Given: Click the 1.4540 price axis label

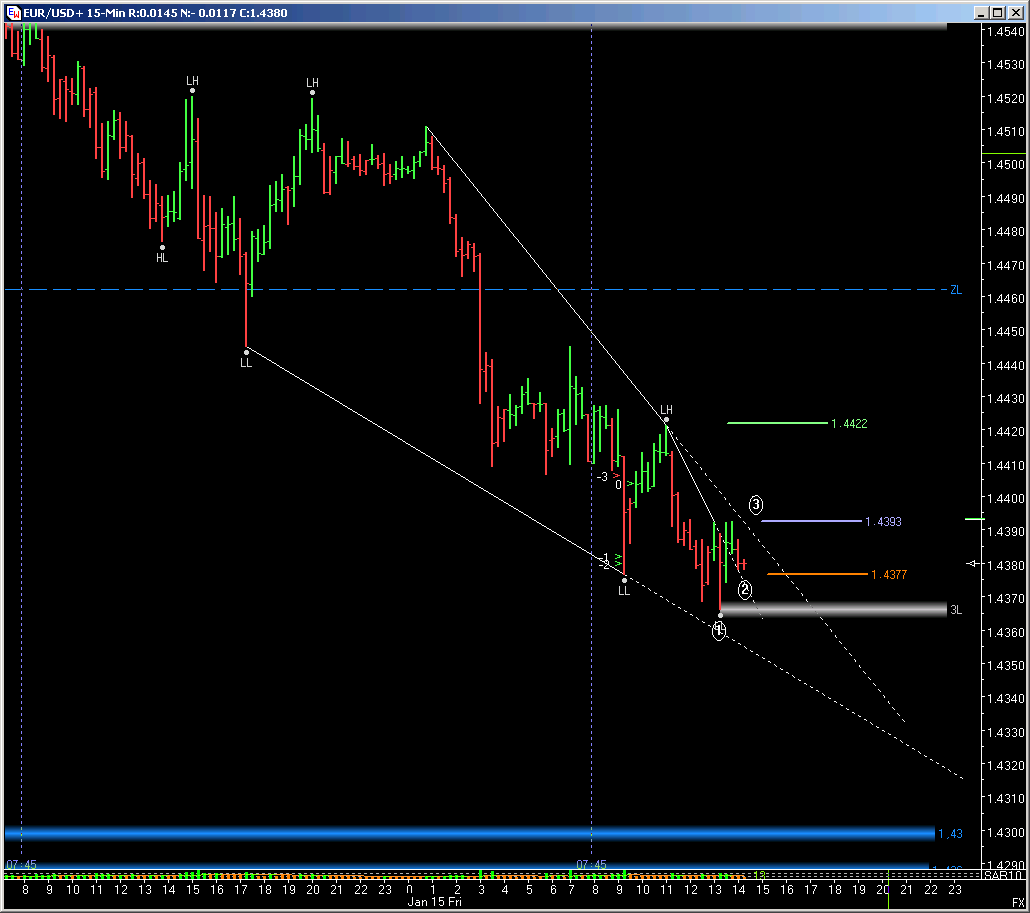Looking at the screenshot, I should [1006, 32].
